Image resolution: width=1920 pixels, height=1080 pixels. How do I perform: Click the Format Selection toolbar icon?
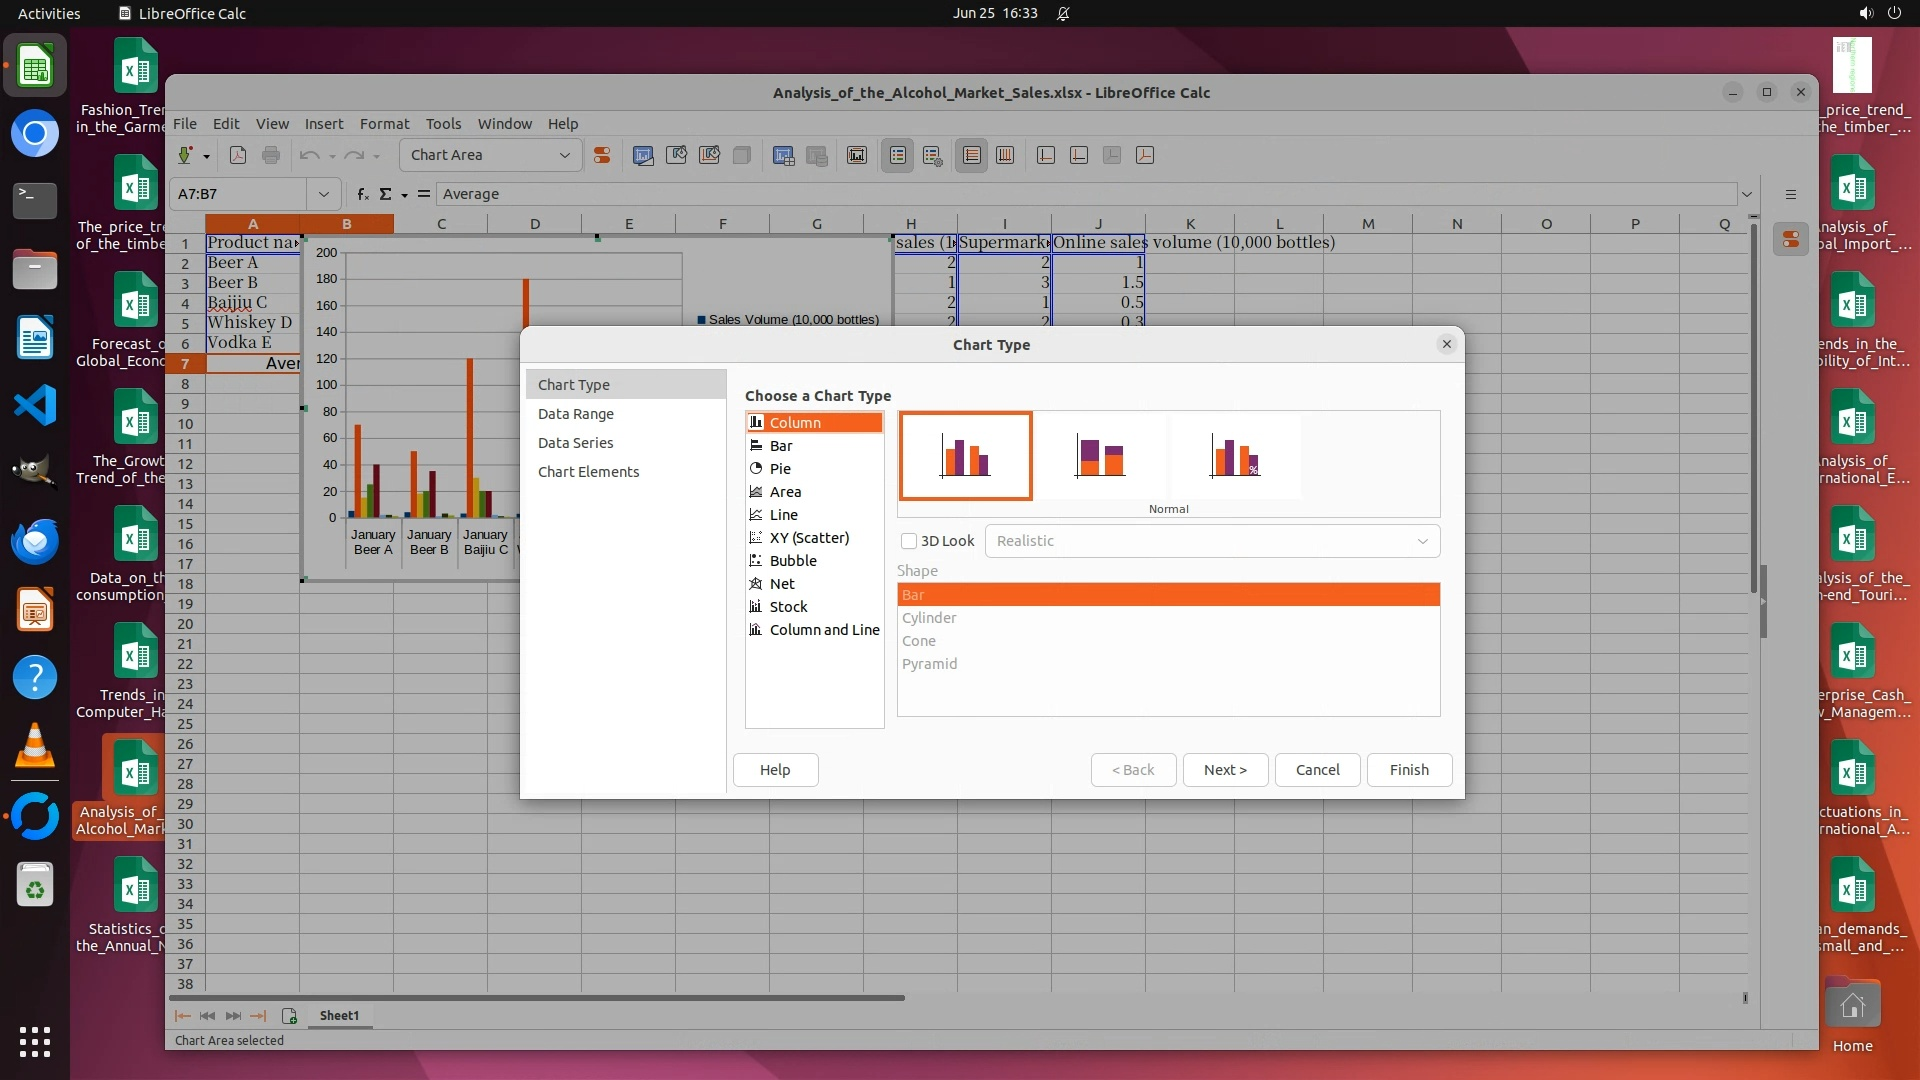602,155
